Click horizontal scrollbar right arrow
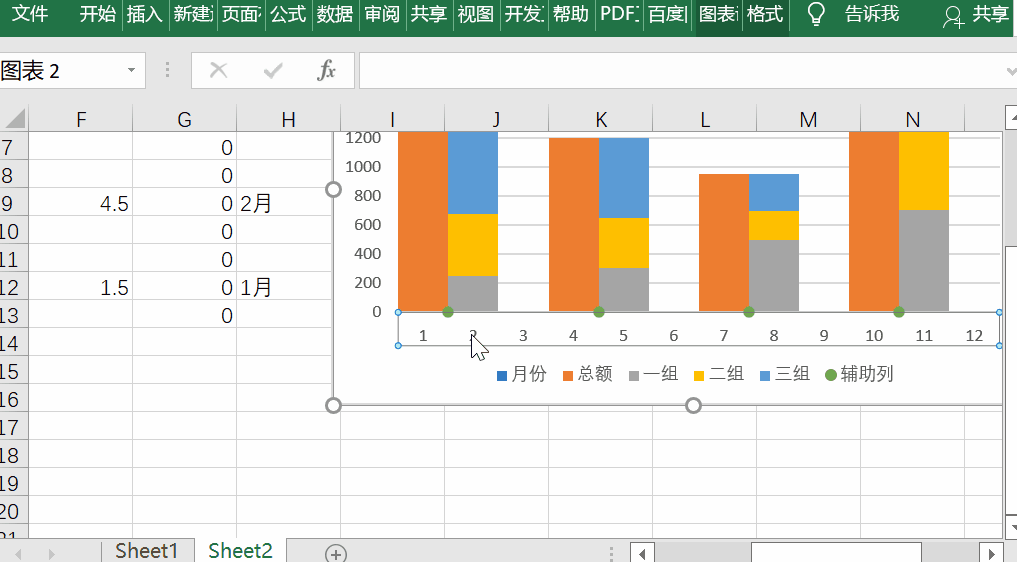Screen dimensions: 1017x562 coord(991,554)
